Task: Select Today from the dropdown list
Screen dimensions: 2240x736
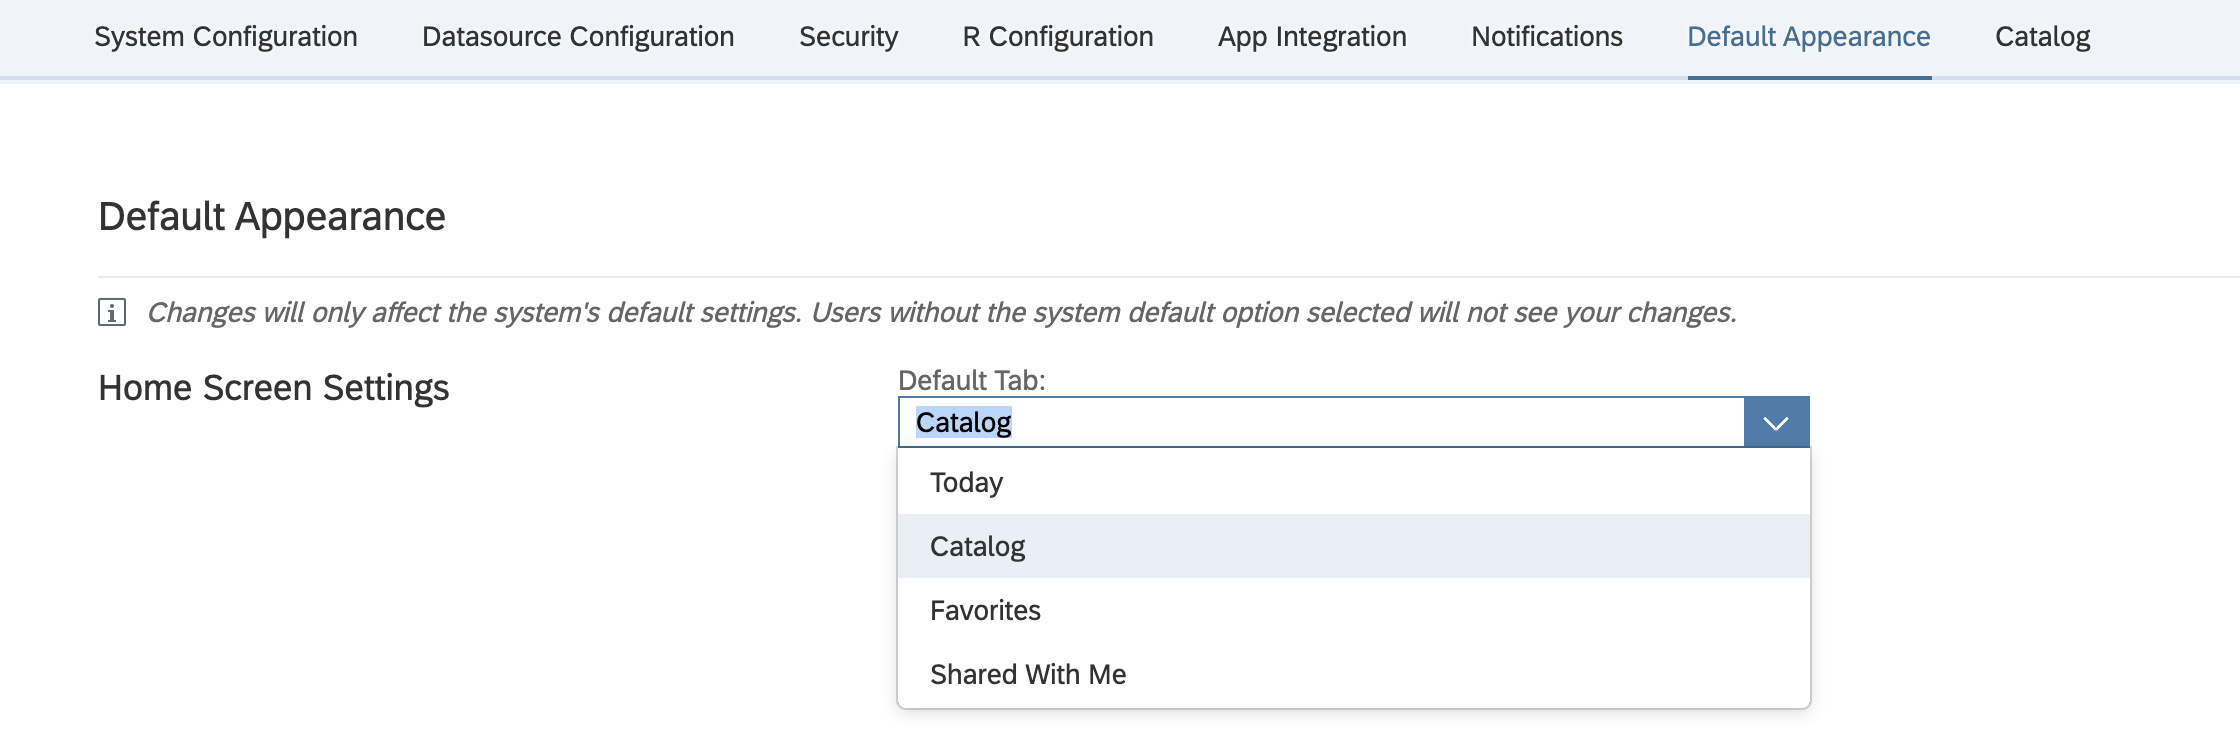Action: [x=966, y=483]
